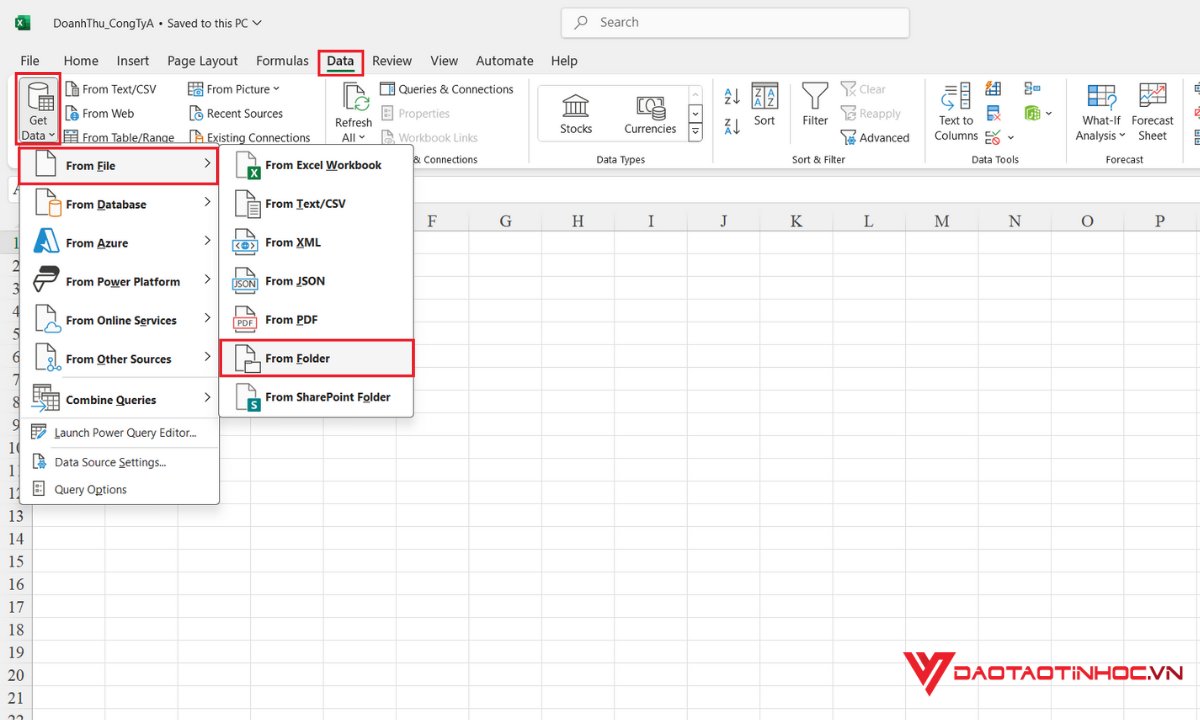The height and width of the screenshot is (720, 1200).
Task: Switch to the Page Layout tab
Action: 203,61
